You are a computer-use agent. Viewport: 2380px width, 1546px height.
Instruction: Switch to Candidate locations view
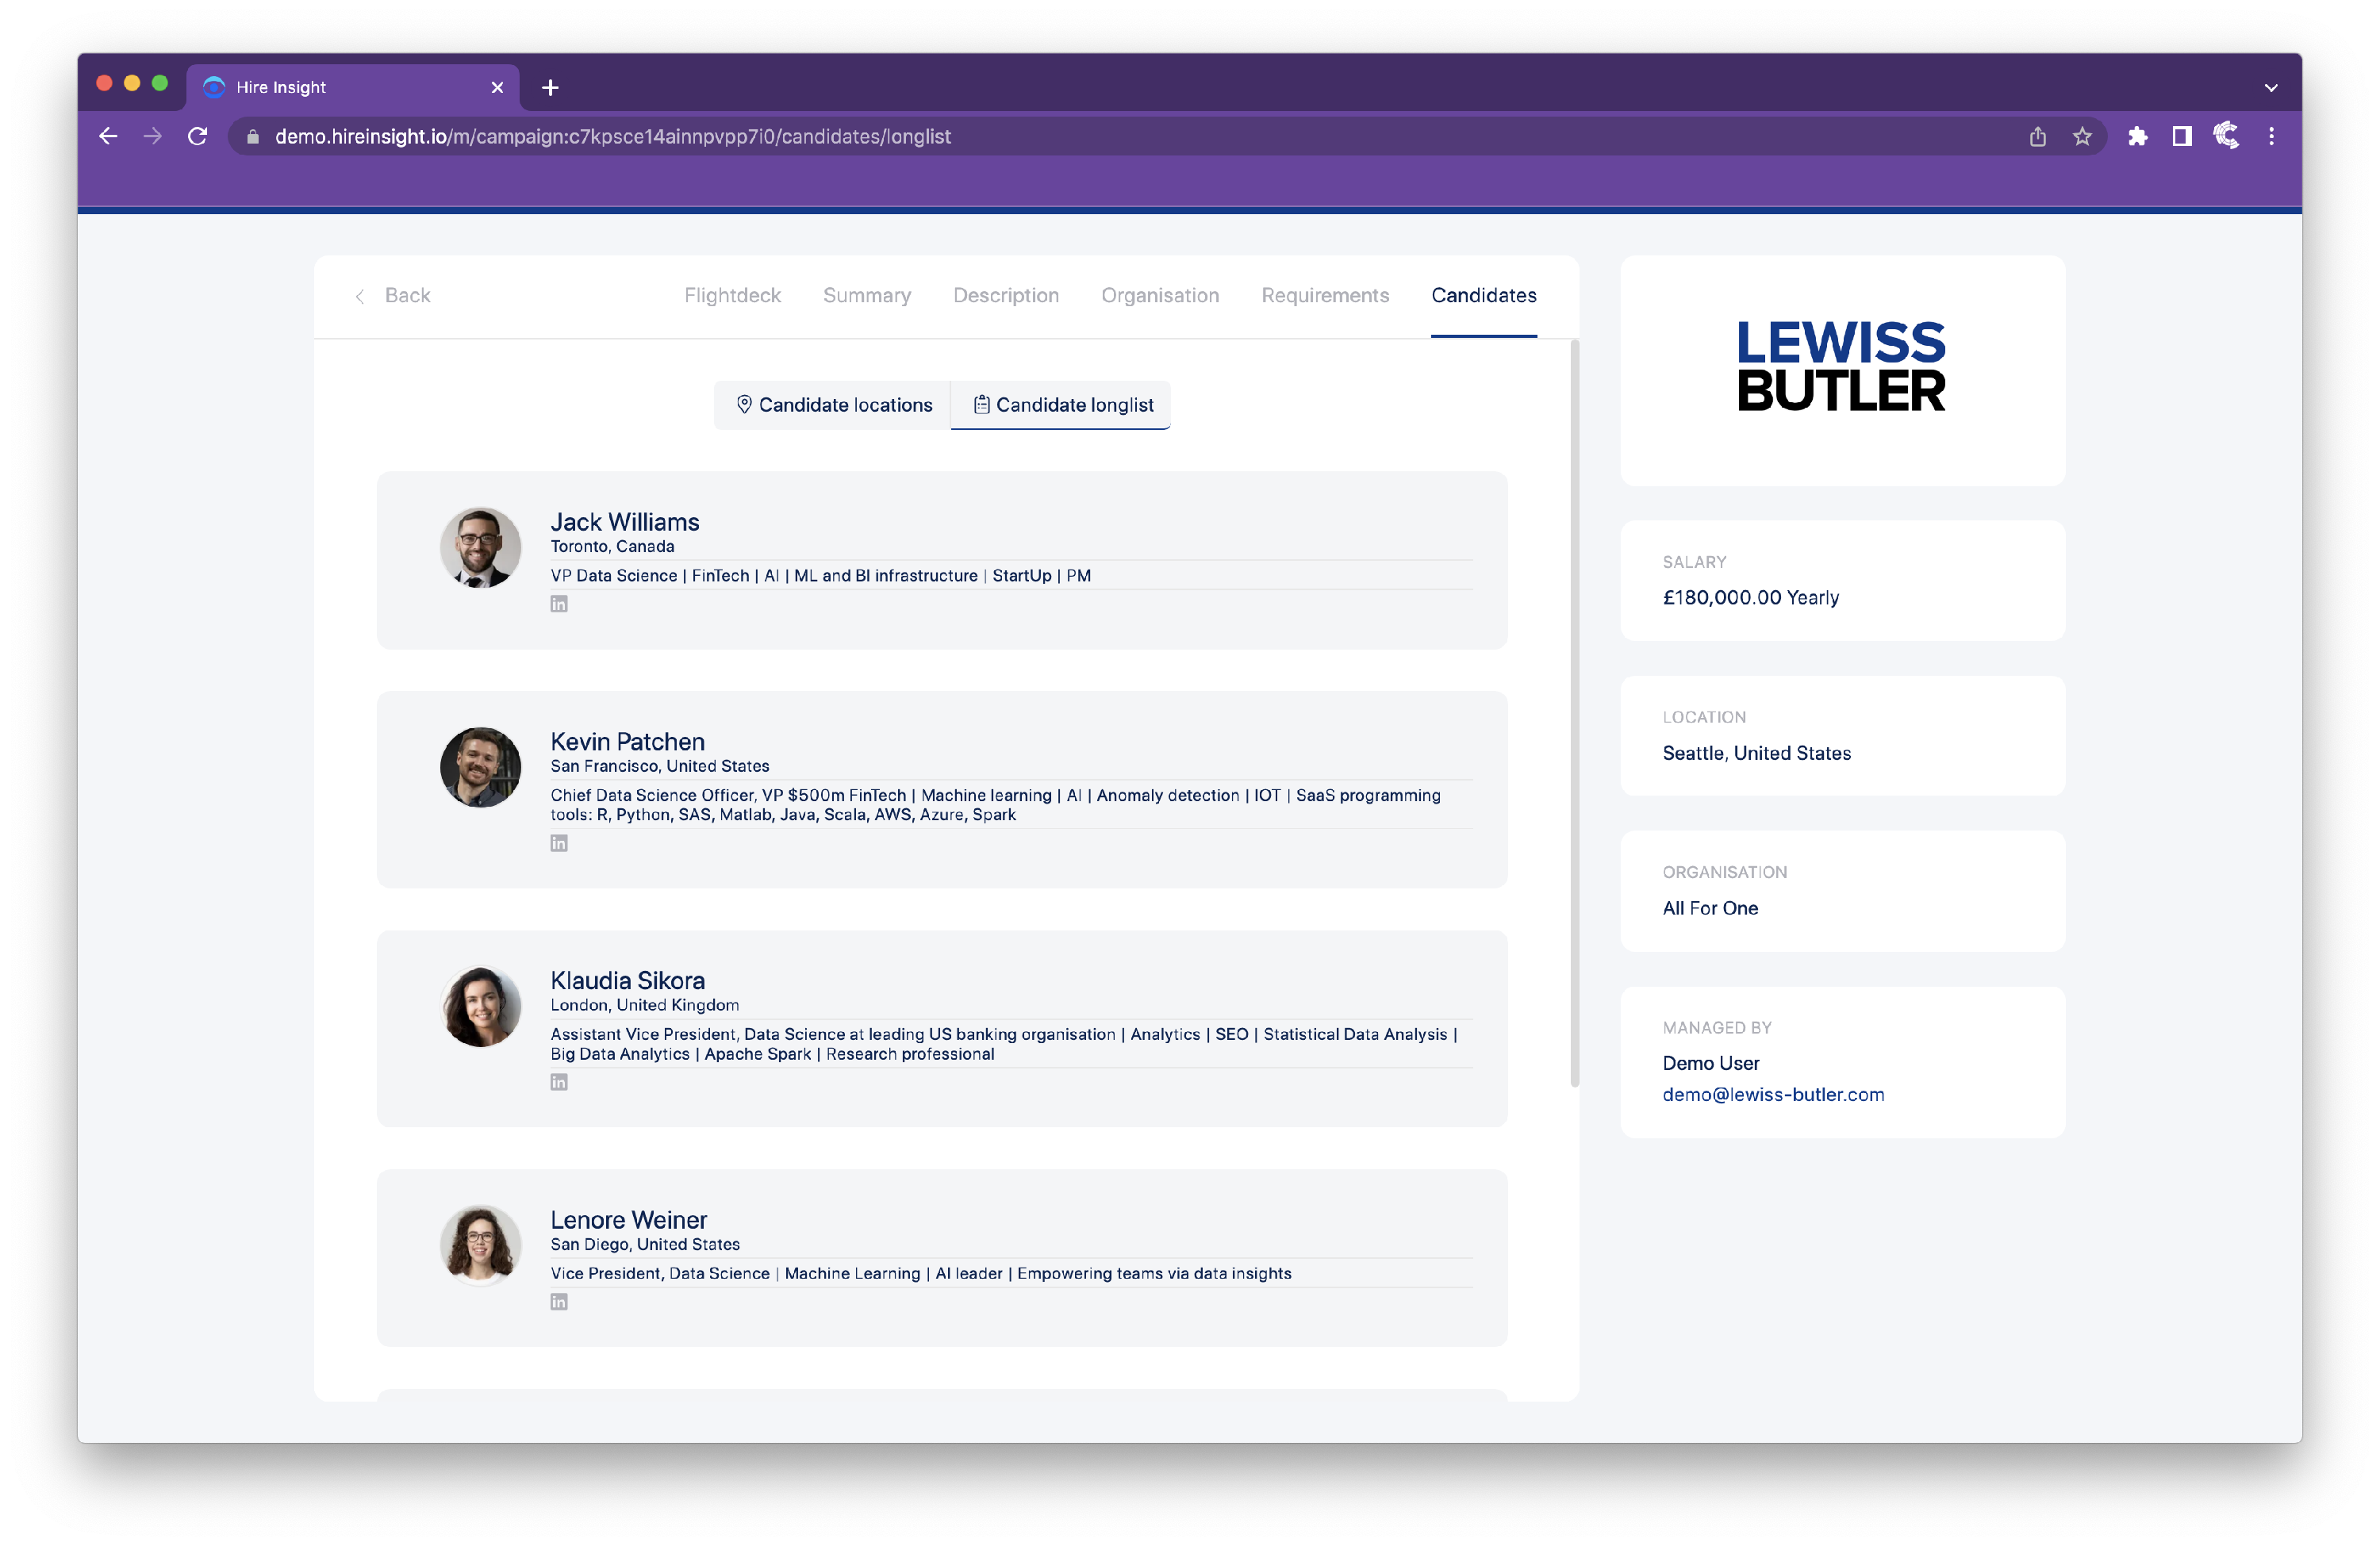pos(833,405)
